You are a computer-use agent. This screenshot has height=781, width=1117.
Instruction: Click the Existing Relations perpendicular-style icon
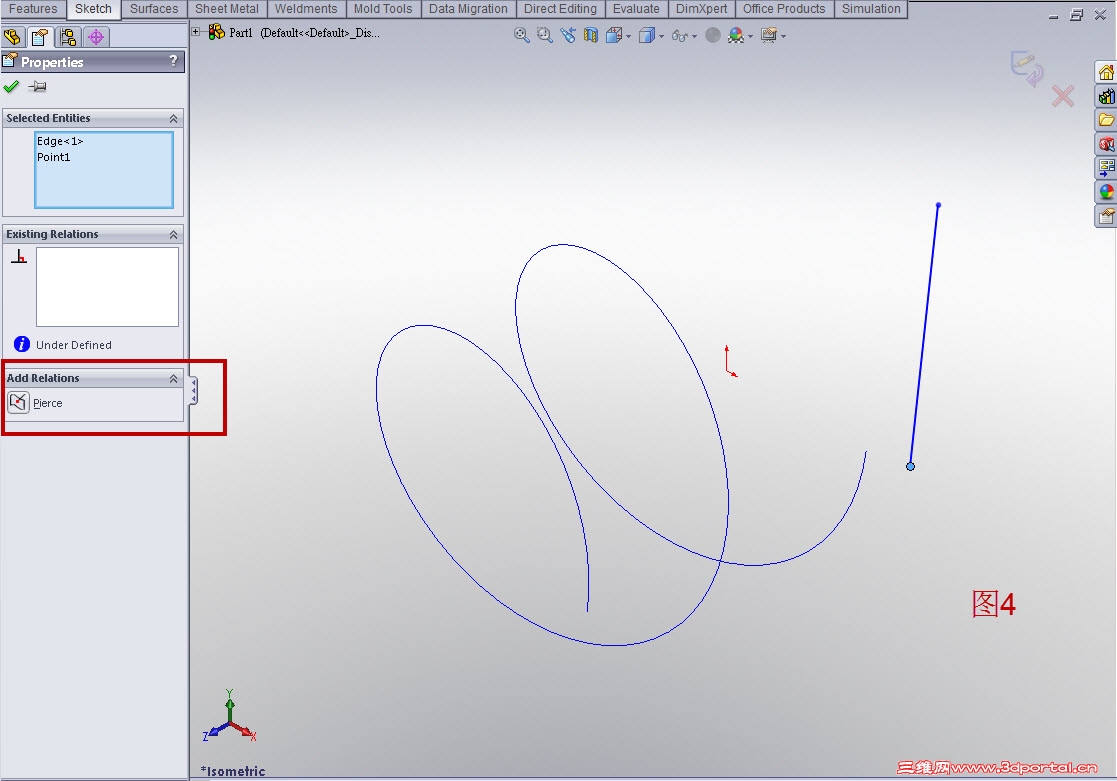19,257
